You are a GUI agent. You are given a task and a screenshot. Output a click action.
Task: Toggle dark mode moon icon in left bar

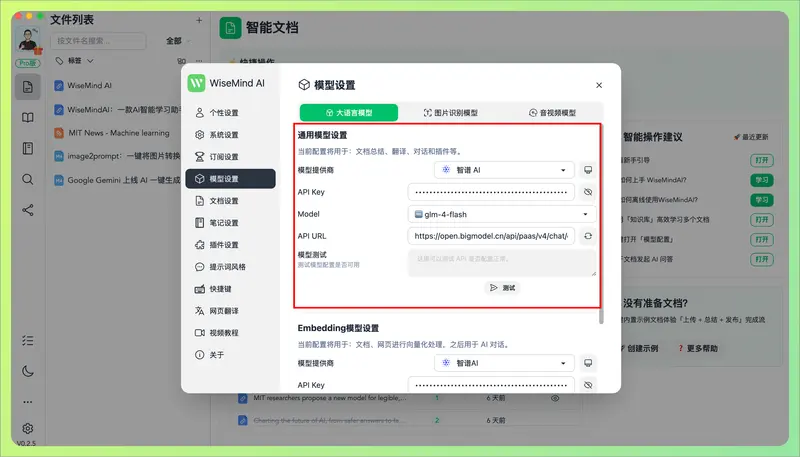point(28,371)
